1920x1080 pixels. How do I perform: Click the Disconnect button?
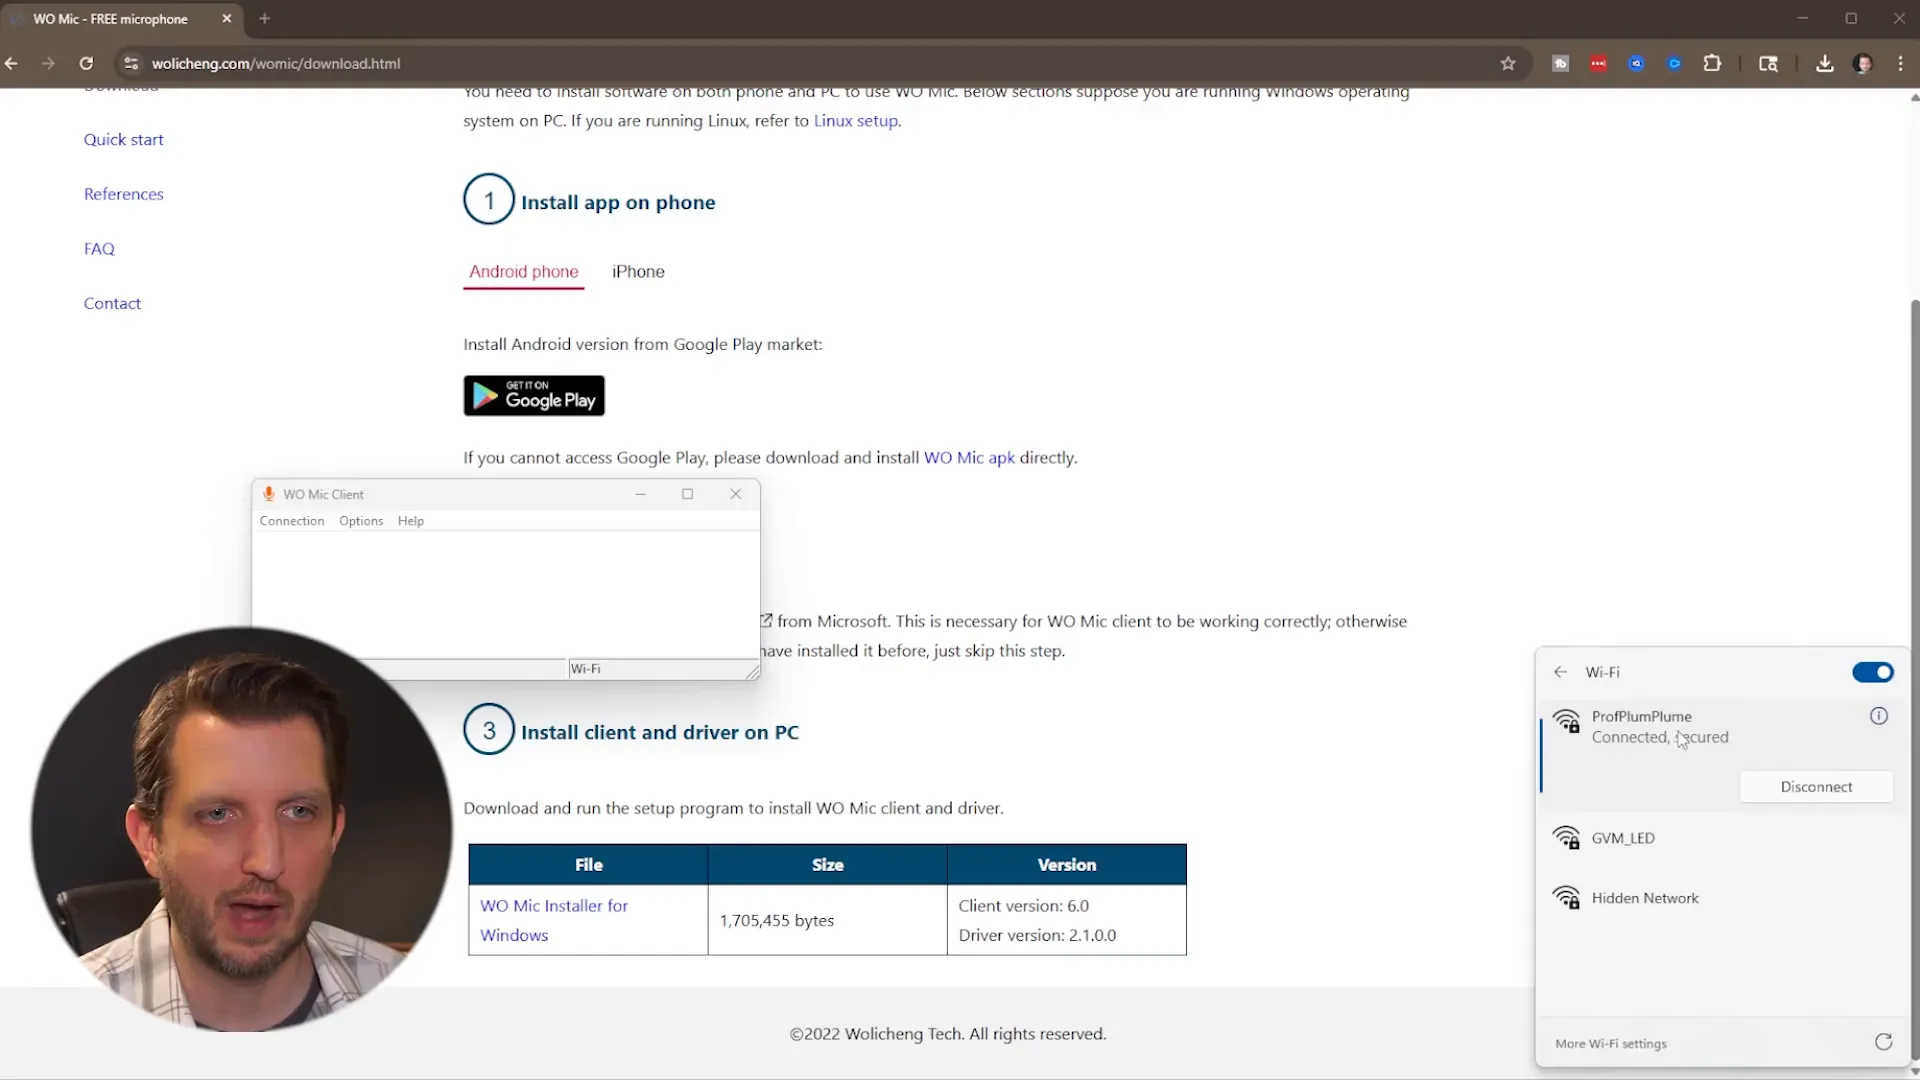tap(1816, 787)
